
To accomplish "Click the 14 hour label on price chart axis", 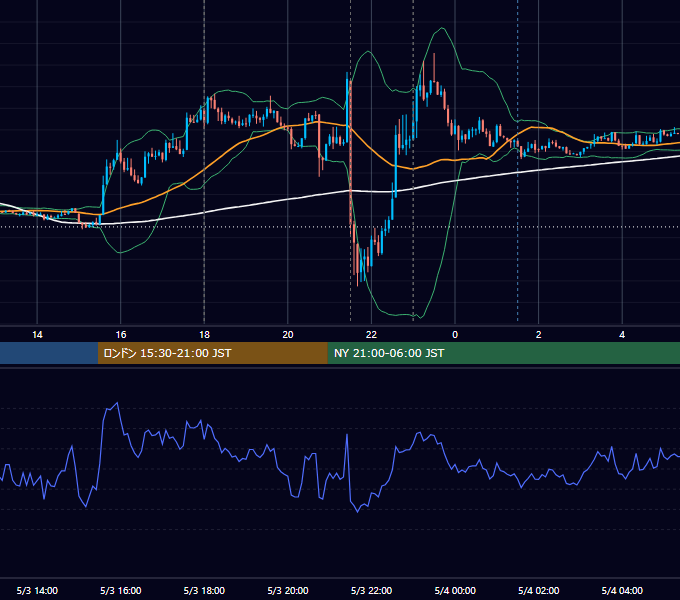I will tap(37, 335).
